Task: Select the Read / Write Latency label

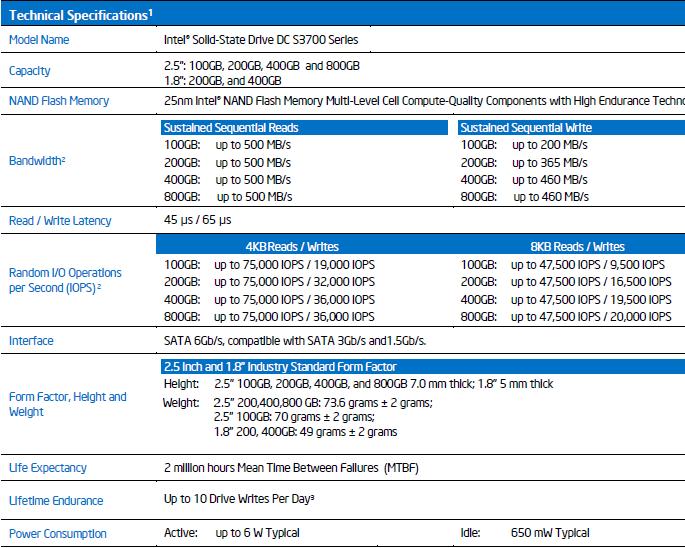Action: [x=60, y=221]
